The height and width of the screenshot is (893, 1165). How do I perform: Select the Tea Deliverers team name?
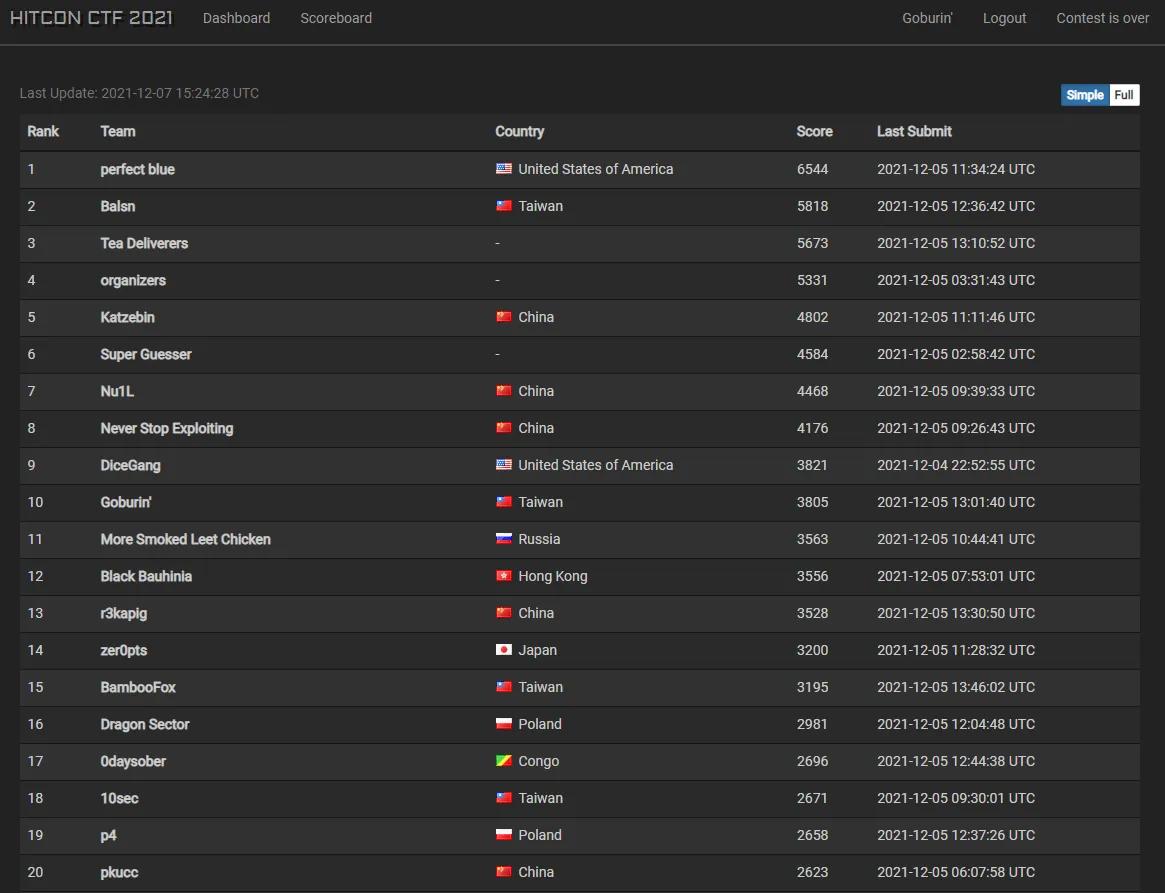[x=144, y=243]
